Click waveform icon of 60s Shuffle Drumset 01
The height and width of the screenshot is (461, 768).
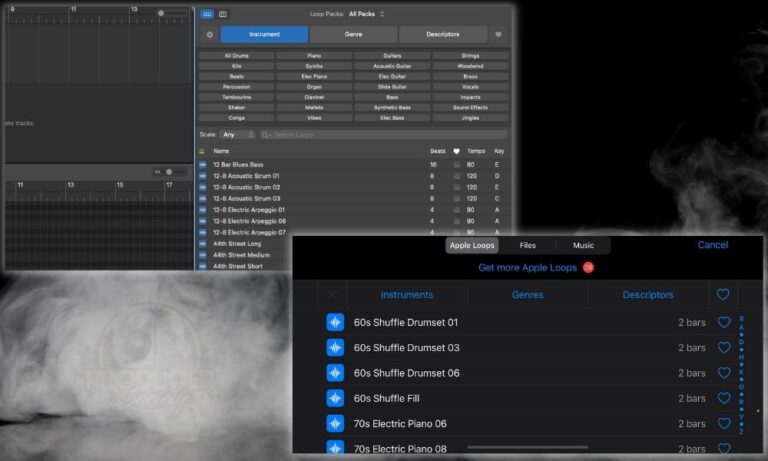335,322
